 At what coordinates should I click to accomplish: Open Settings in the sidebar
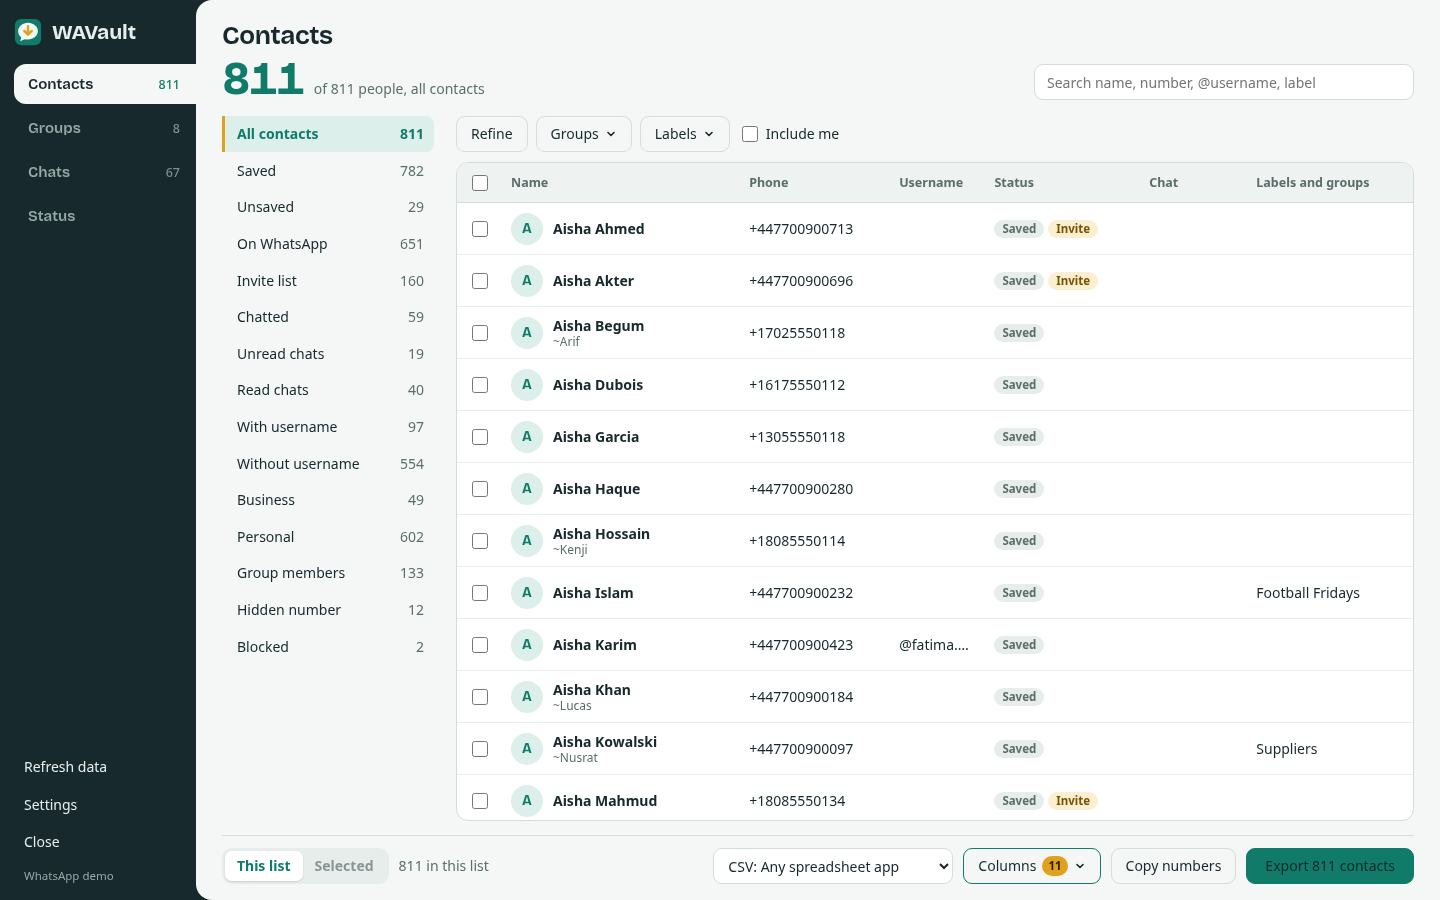(50, 805)
